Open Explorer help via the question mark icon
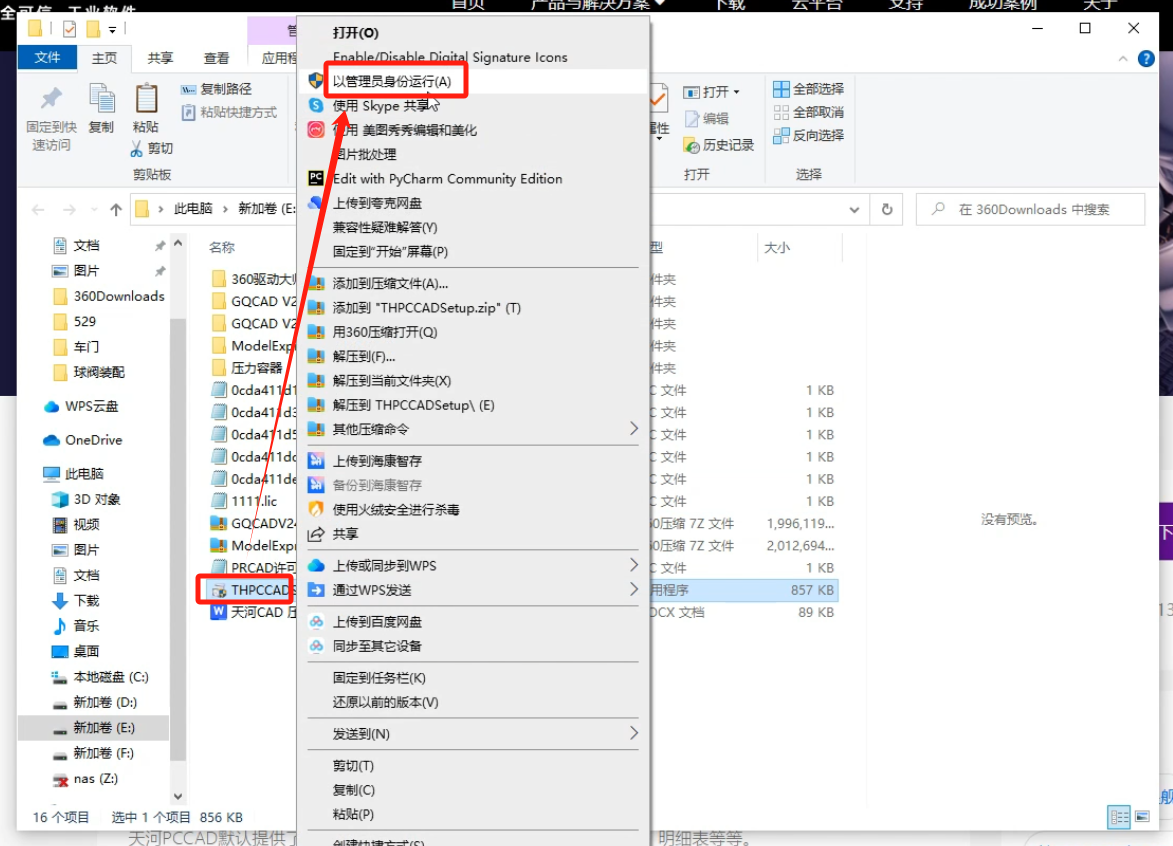 1145,58
